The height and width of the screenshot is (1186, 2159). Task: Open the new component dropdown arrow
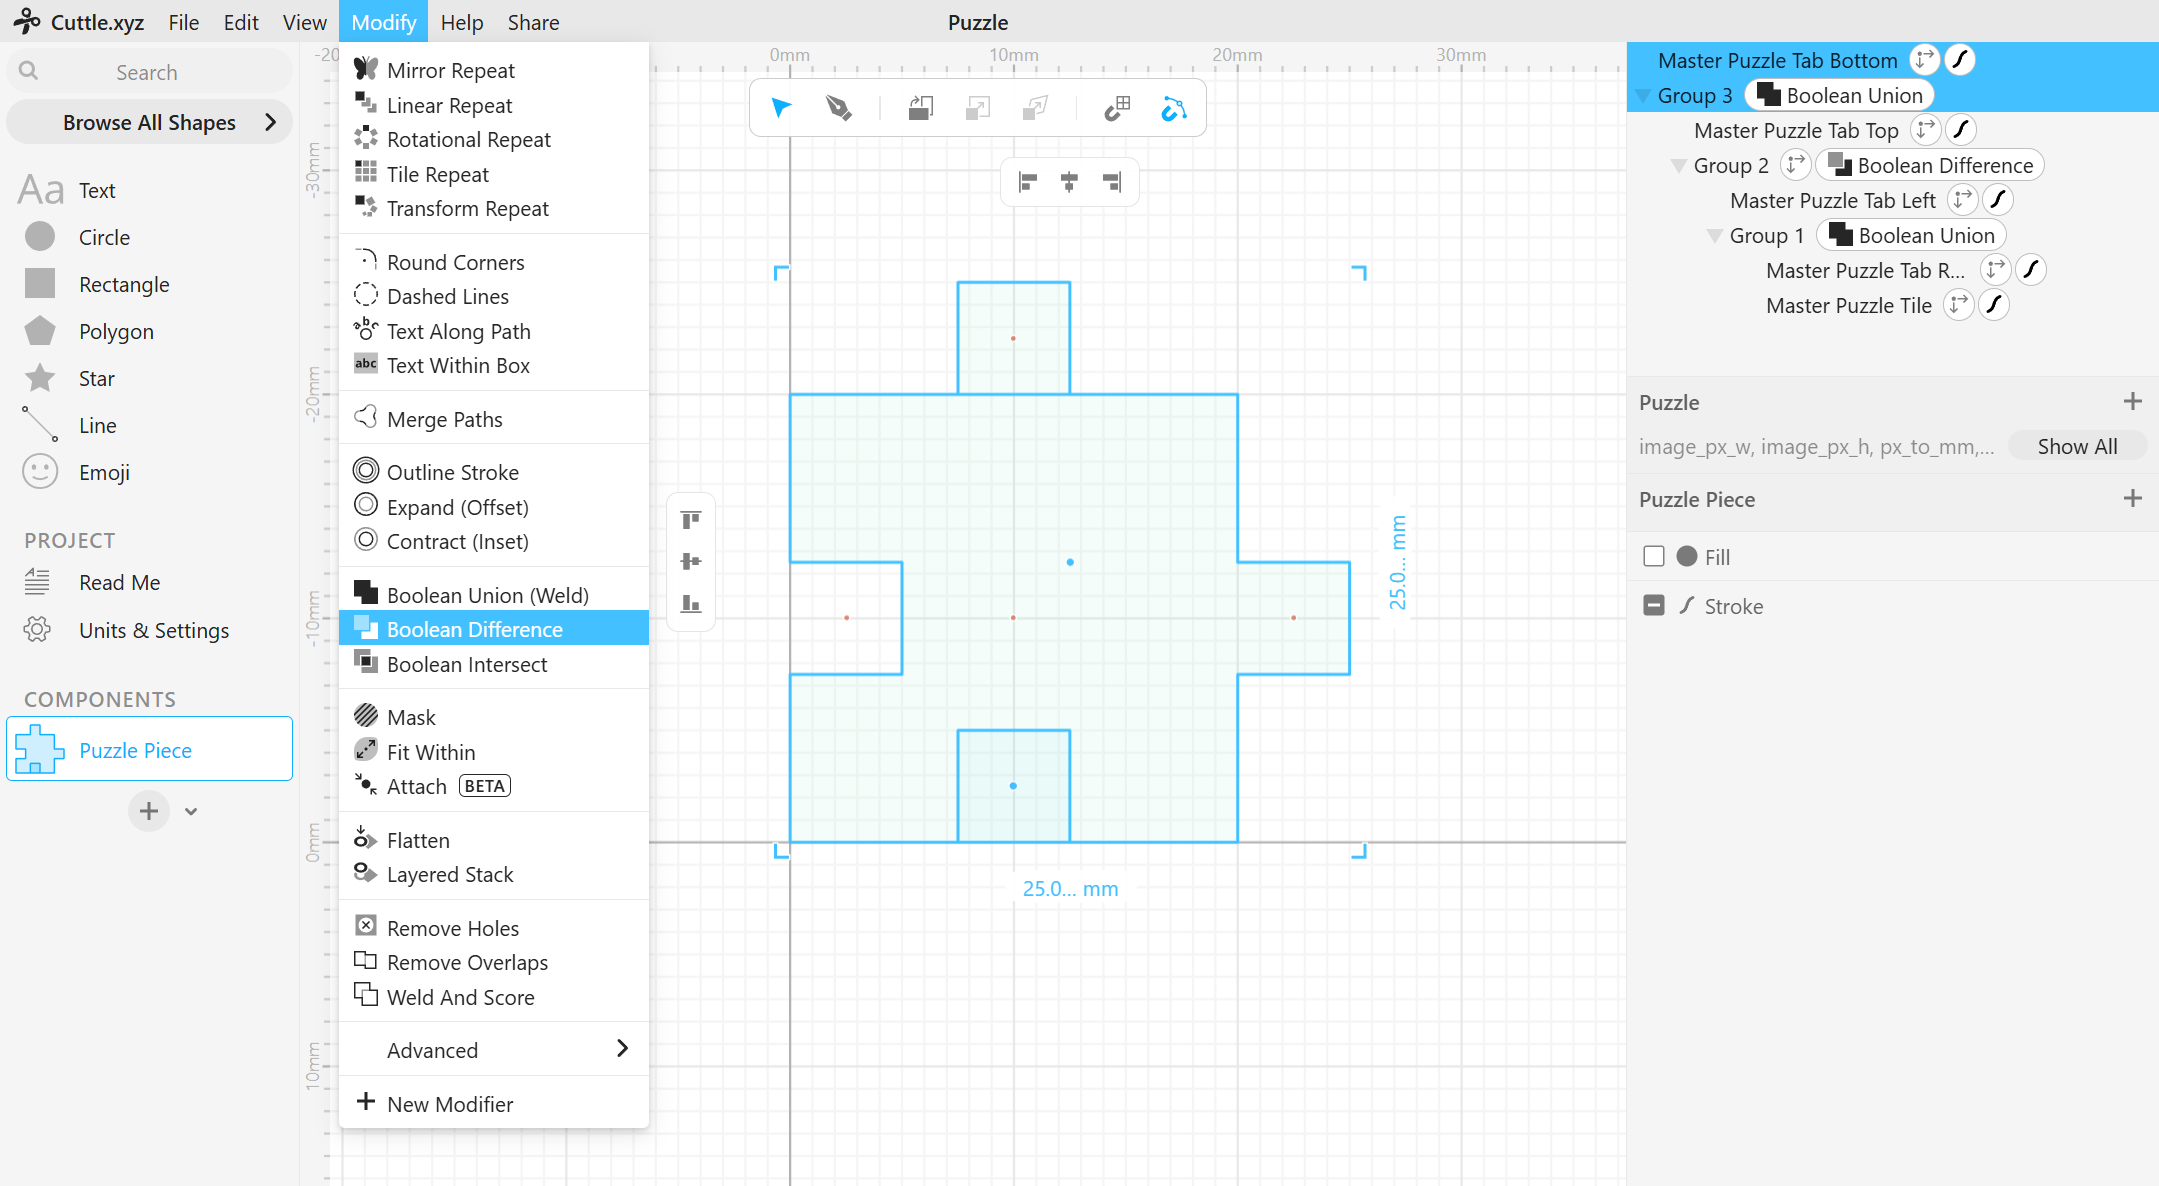click(x=191, y=811)
